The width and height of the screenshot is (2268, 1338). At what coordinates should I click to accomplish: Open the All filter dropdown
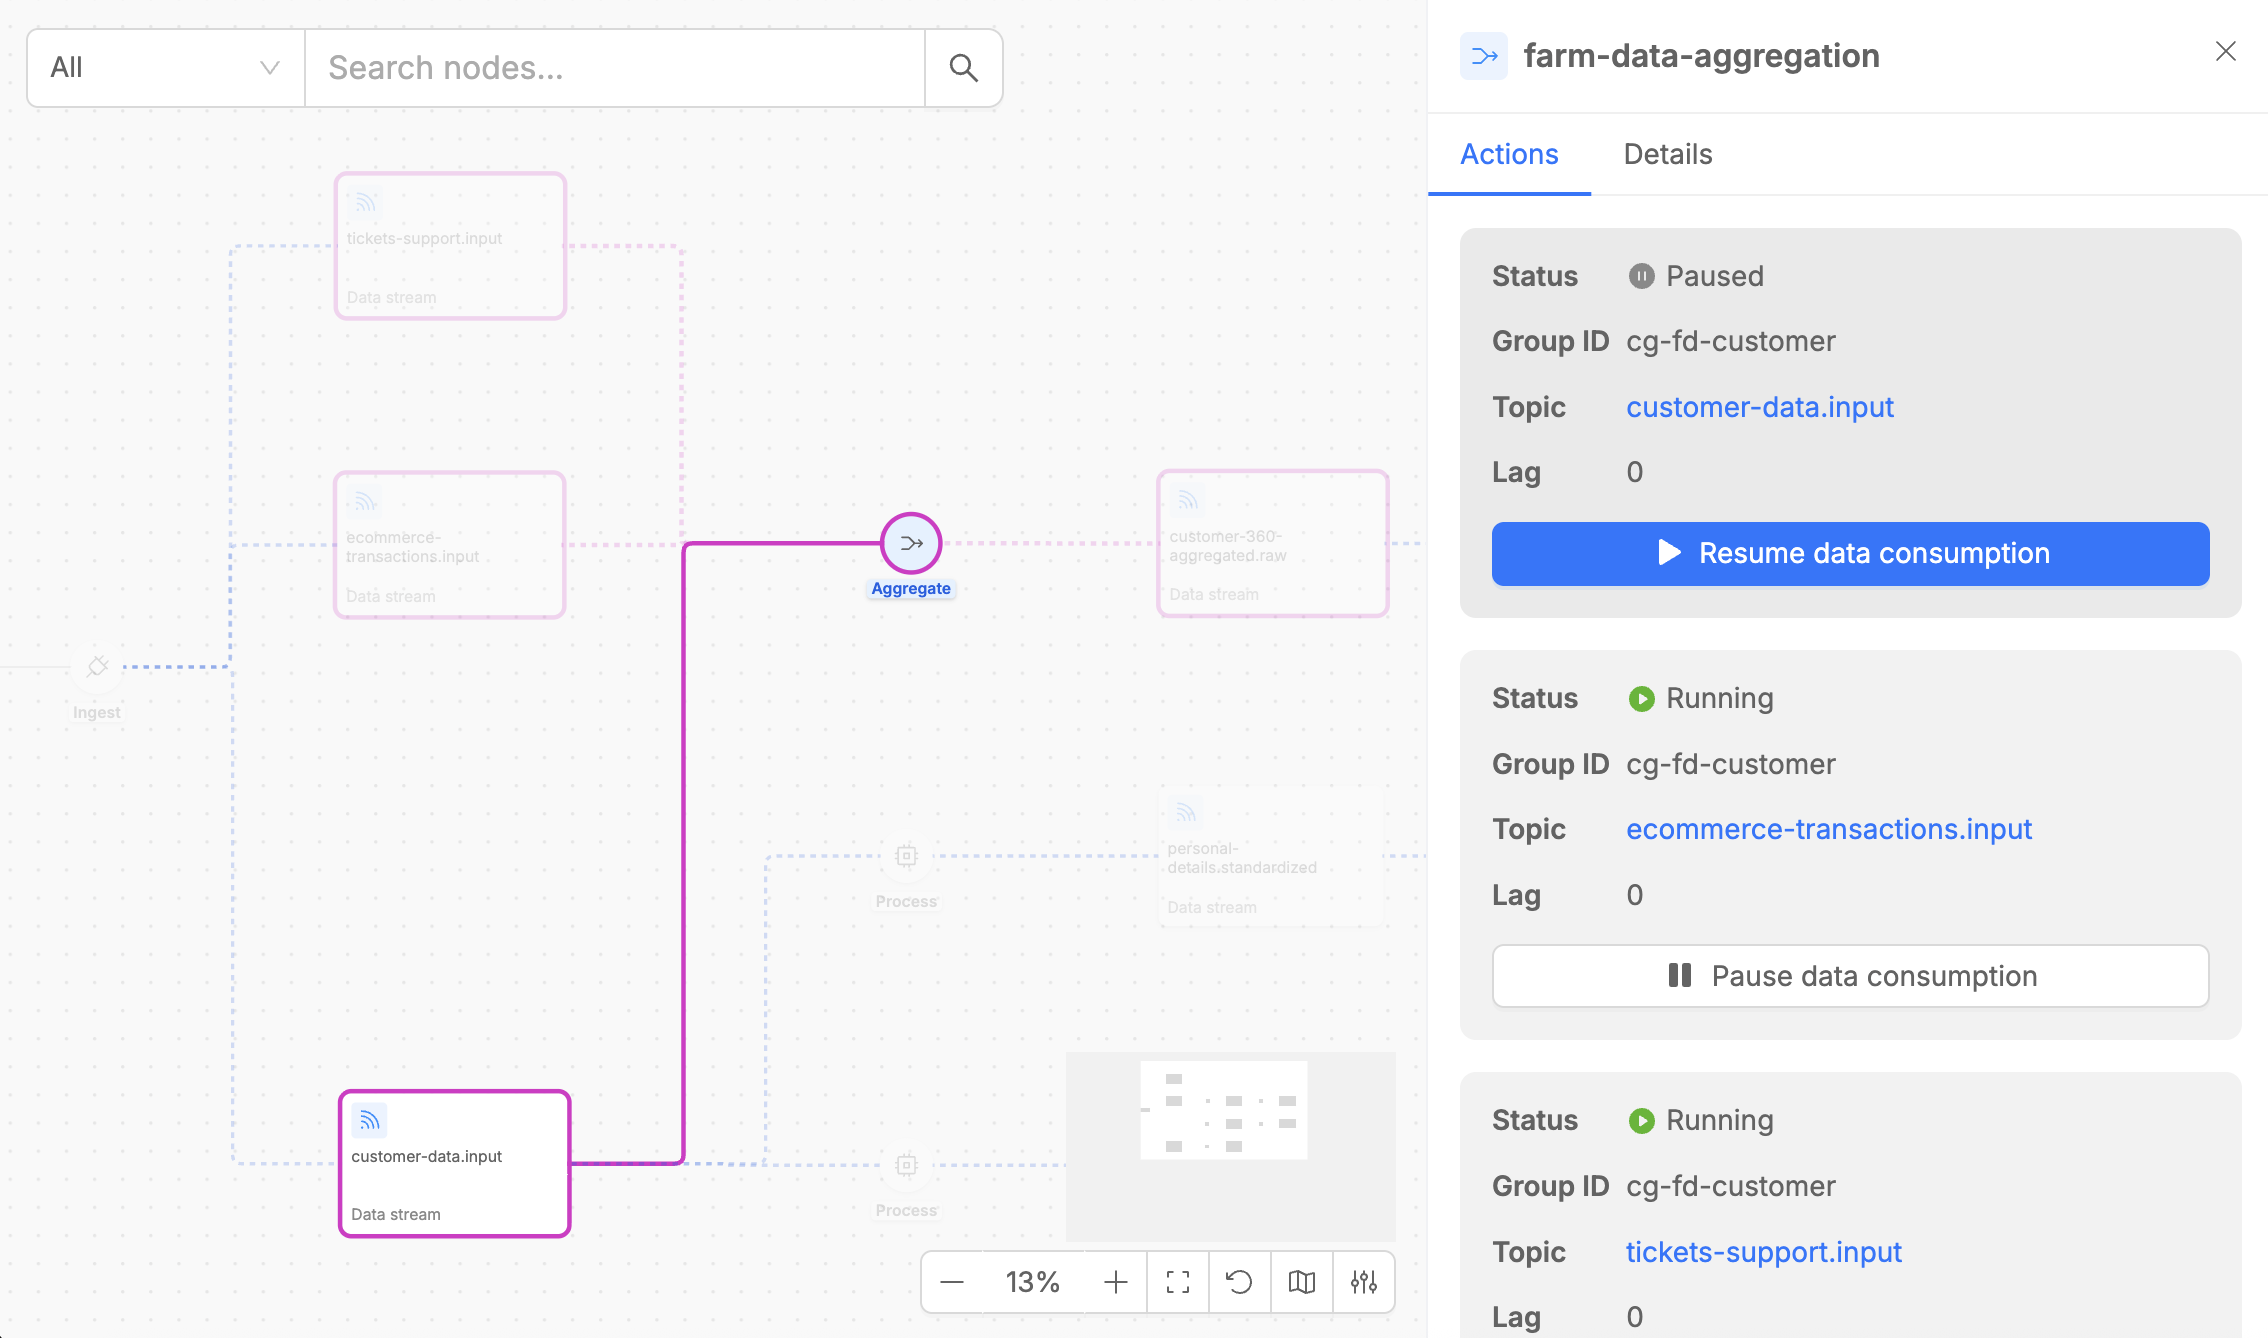(165, 68)
